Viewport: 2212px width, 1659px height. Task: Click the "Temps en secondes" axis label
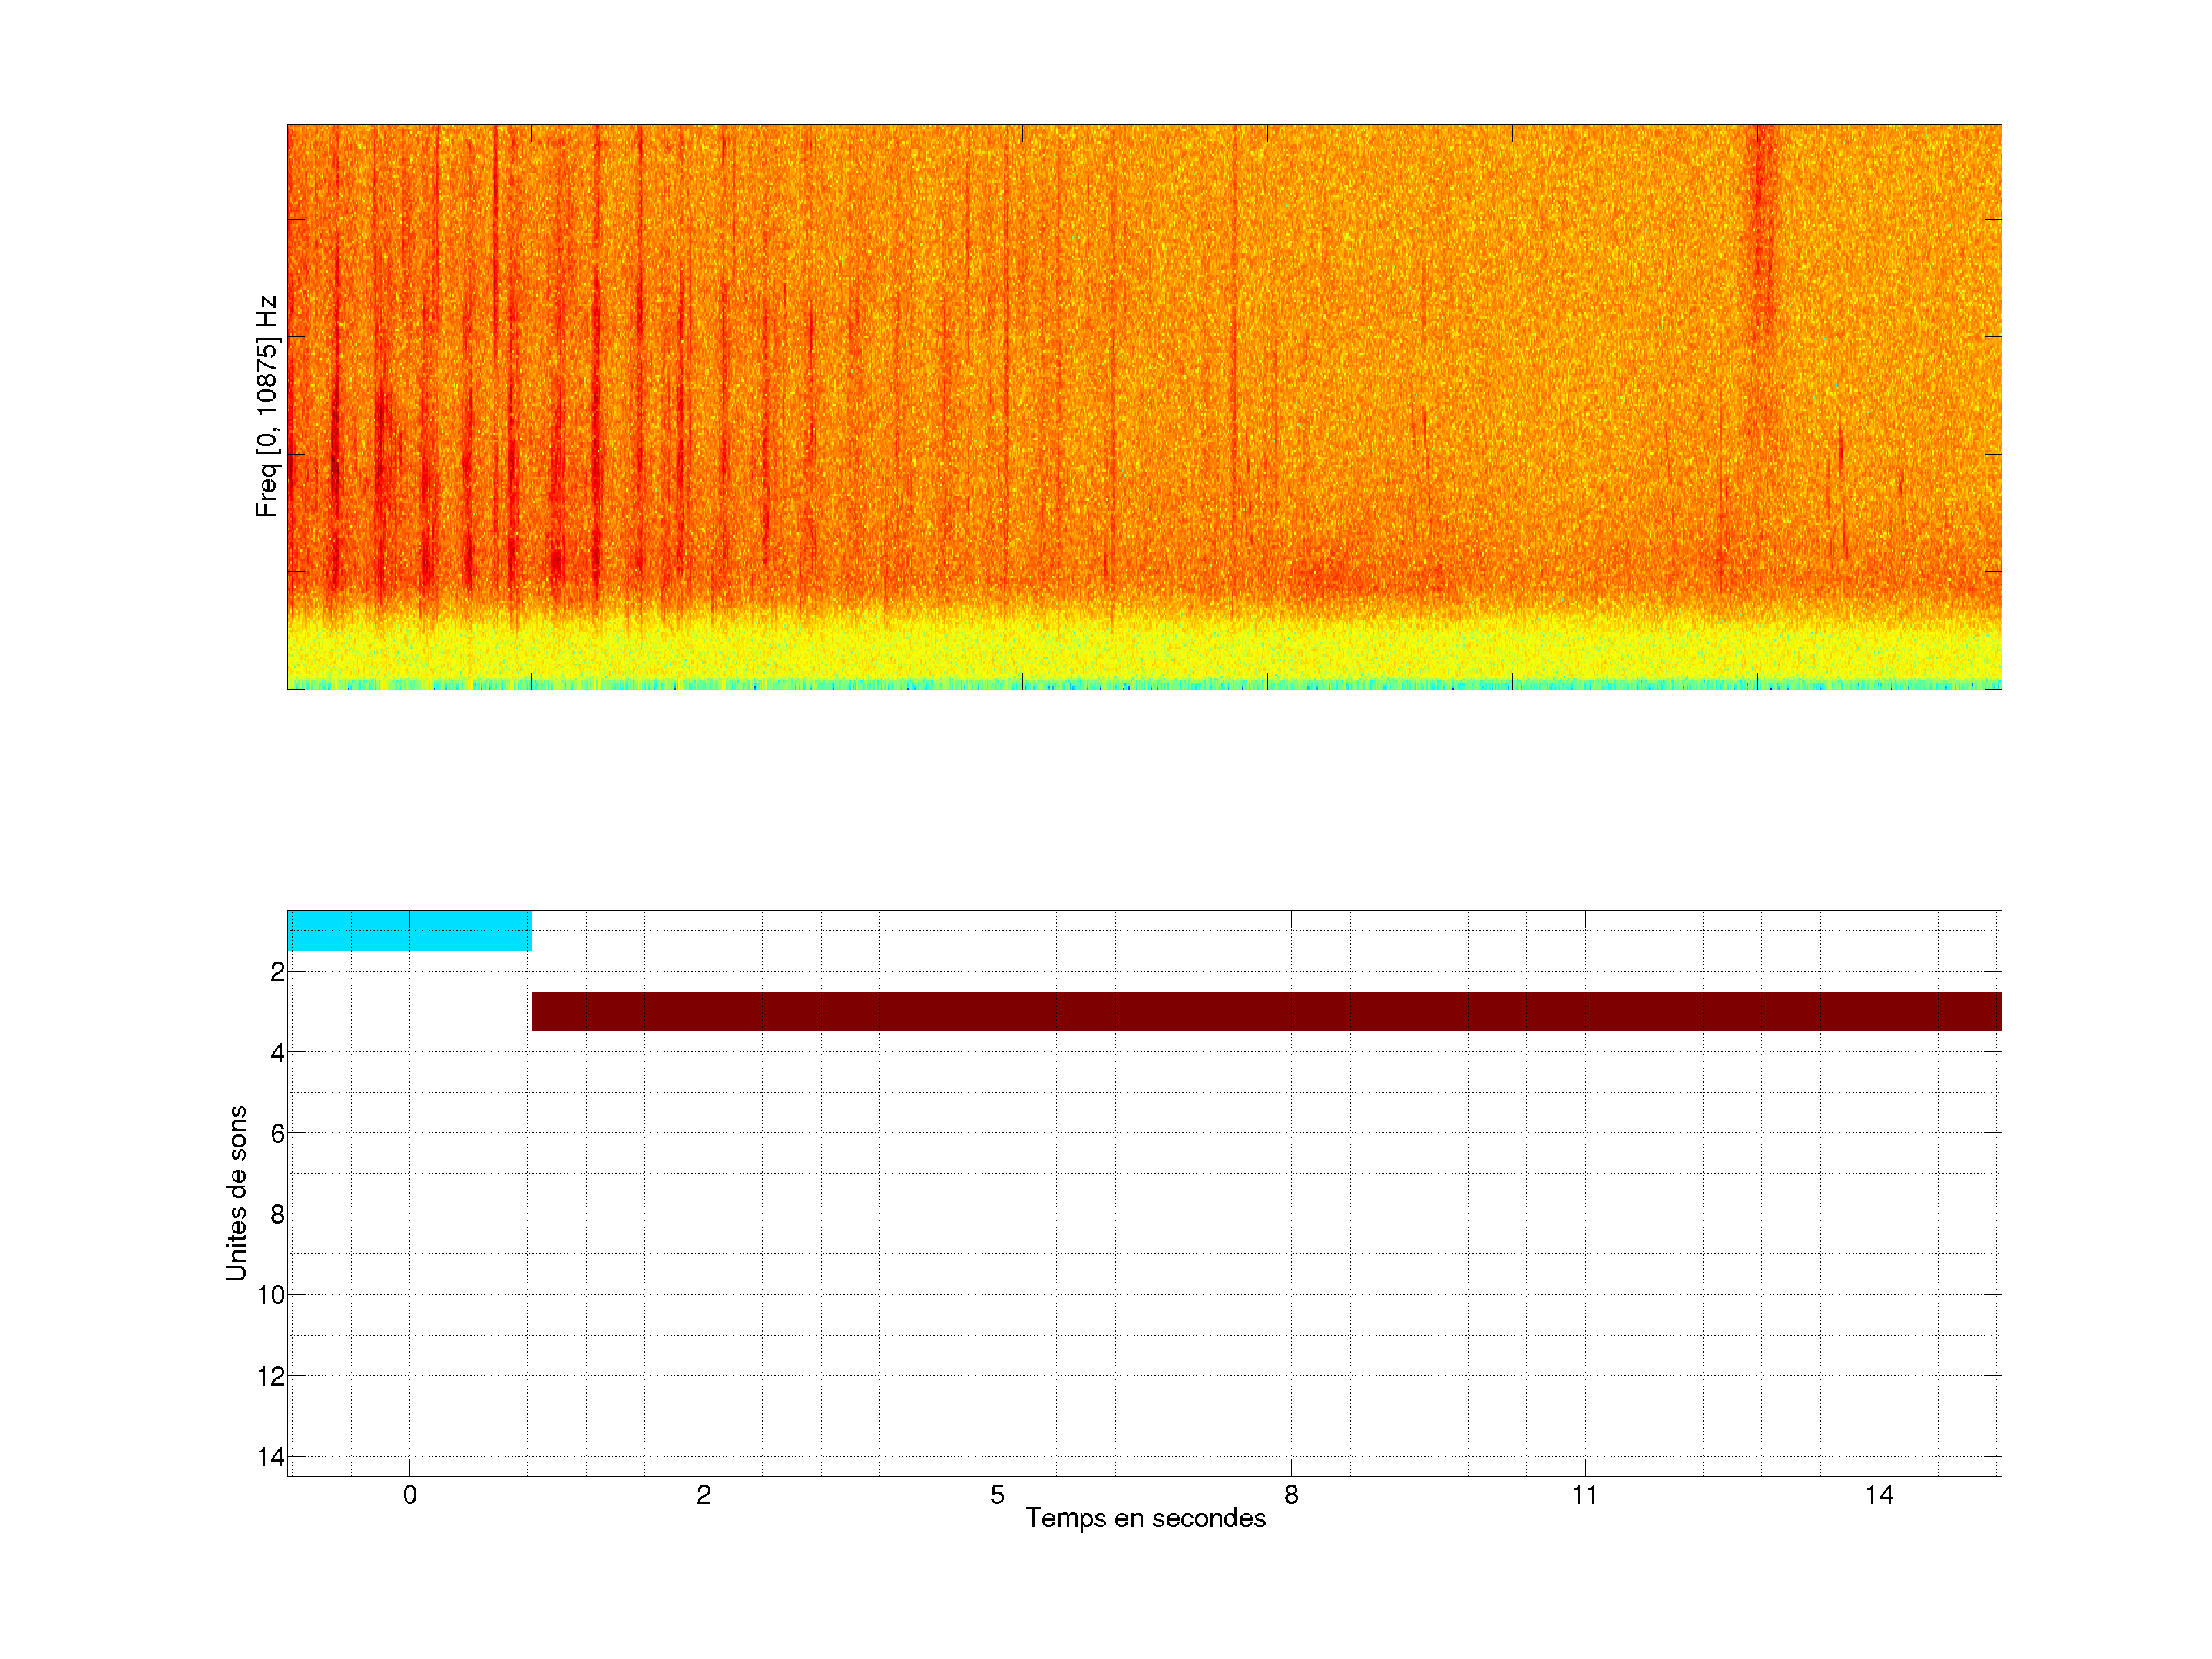[x=1145, y=1518]
